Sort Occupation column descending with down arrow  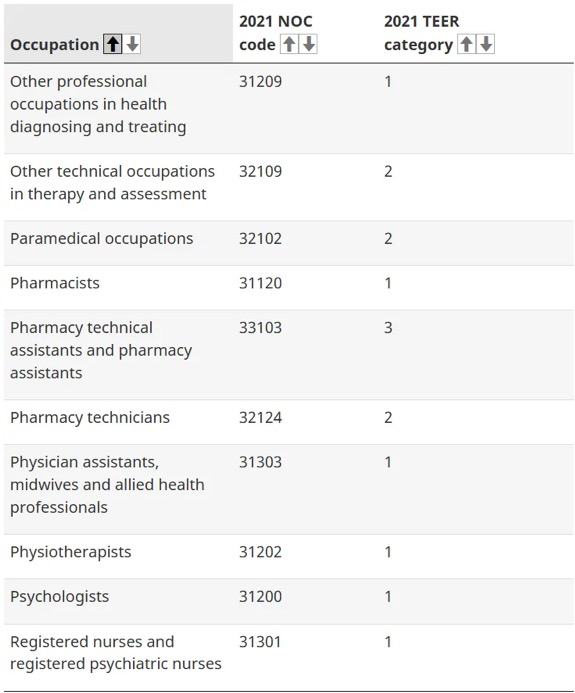point(132,44)
